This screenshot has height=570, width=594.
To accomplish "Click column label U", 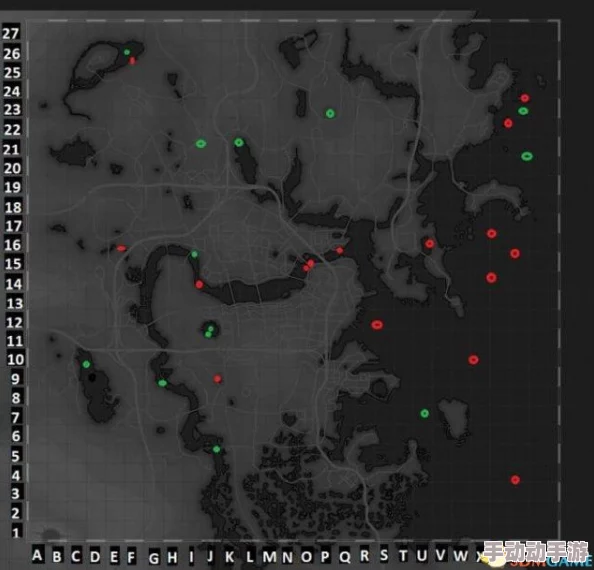I will 422,556.
